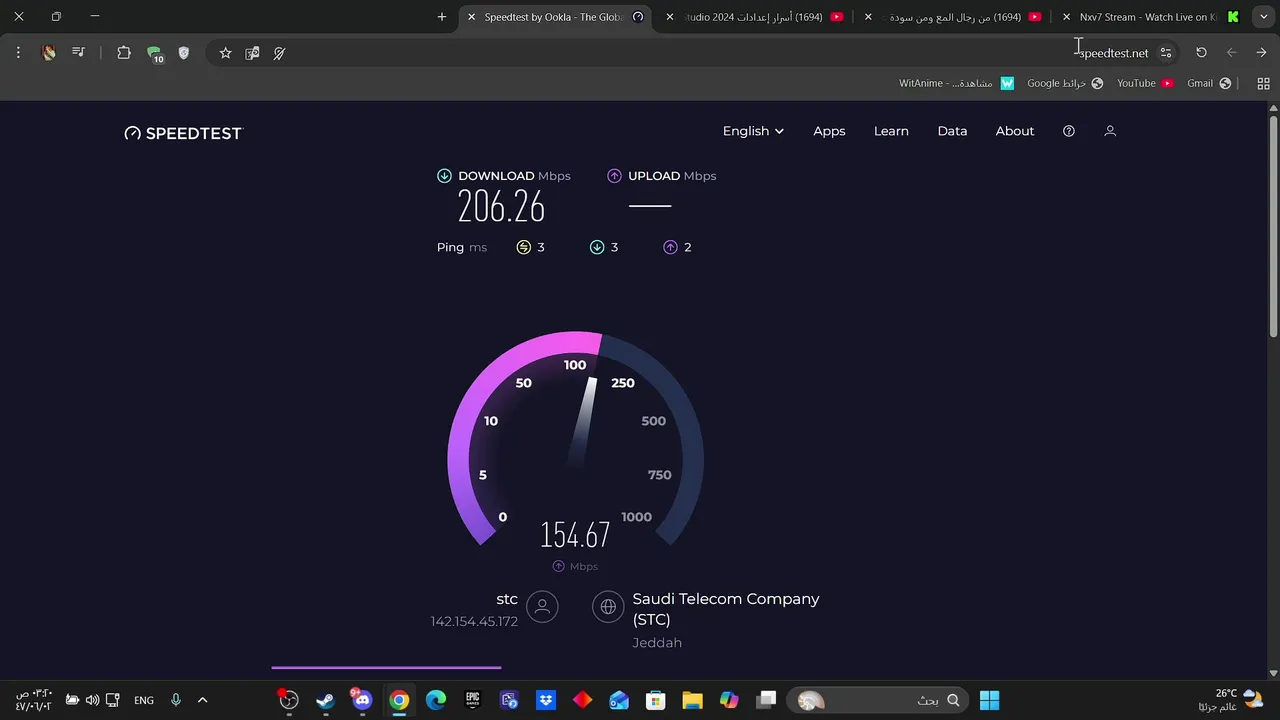Open the site information icon in address bar
Viewport: 1280px width, 720px height.
point(1166,53)
